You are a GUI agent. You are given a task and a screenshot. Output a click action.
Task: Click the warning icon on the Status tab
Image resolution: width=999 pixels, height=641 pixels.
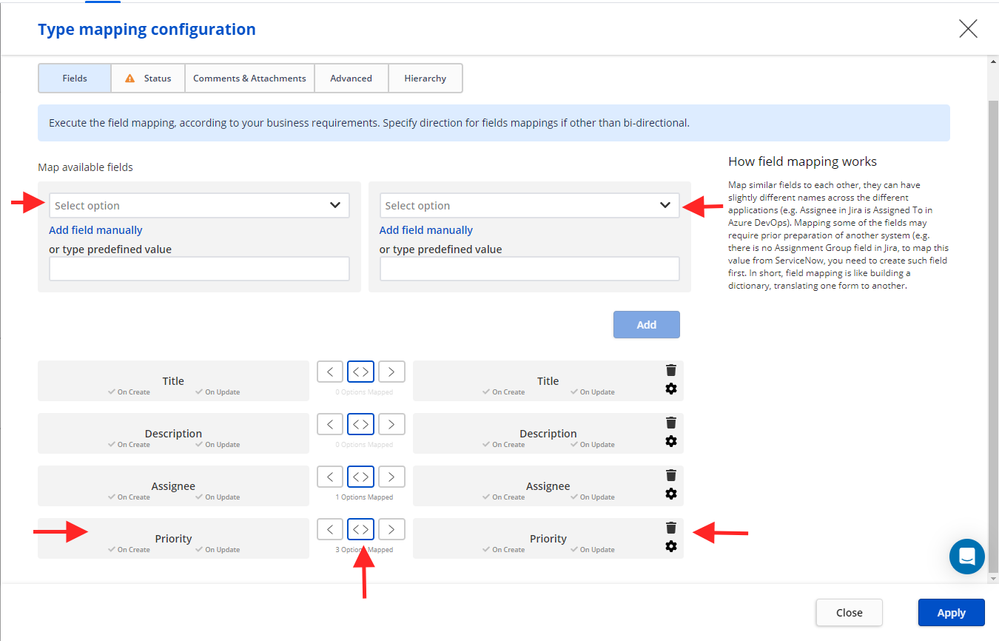pyautogui.click(x=128, y=77)
